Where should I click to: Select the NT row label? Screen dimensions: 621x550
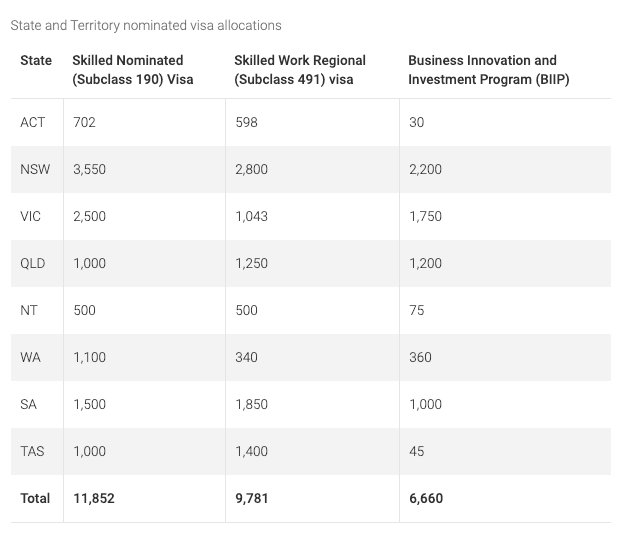coord(29,310)
